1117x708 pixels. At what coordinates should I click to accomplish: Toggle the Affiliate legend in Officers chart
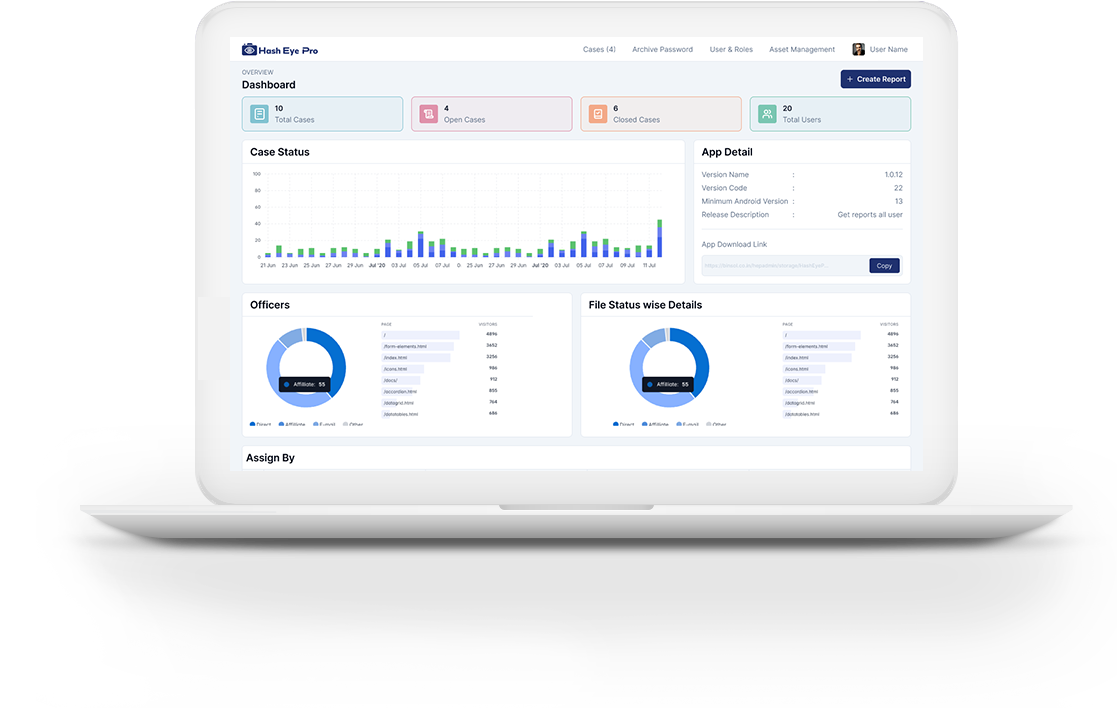(292, 425)
